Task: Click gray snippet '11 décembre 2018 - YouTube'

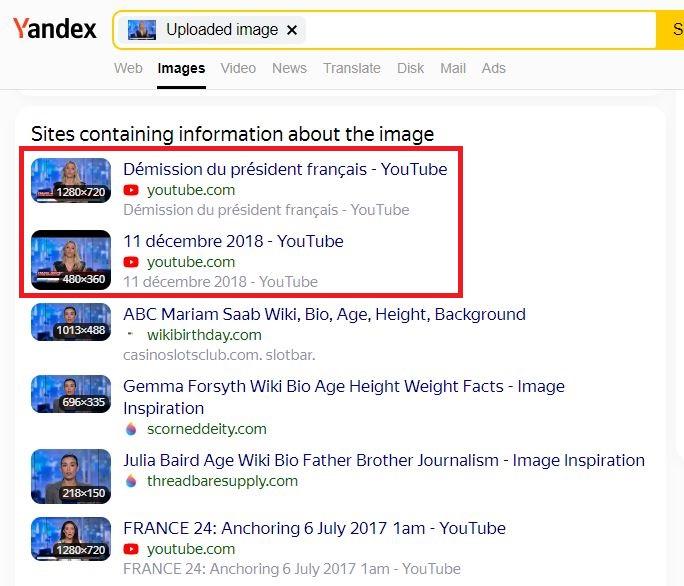Action: point(220,282)
